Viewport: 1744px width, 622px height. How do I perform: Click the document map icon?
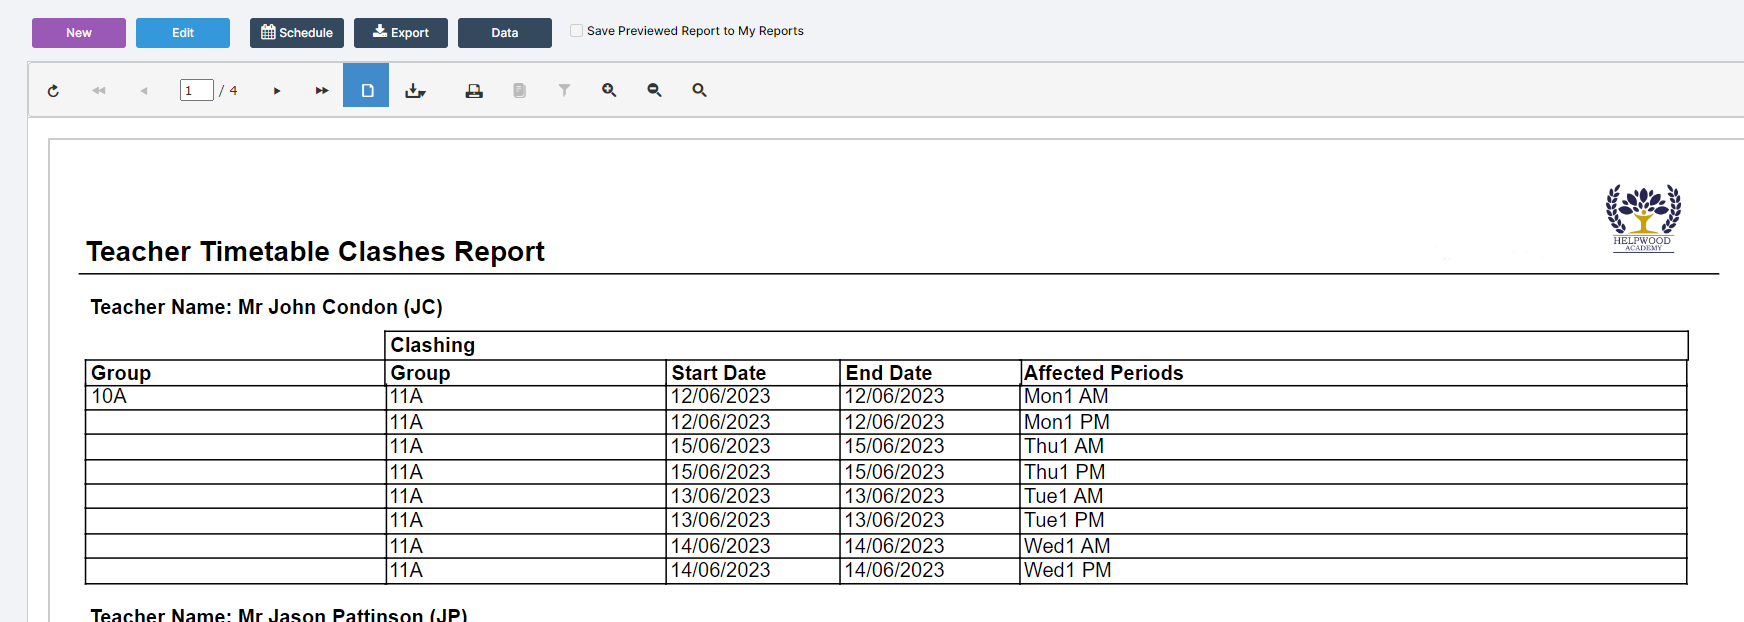(x=519, y=91)
